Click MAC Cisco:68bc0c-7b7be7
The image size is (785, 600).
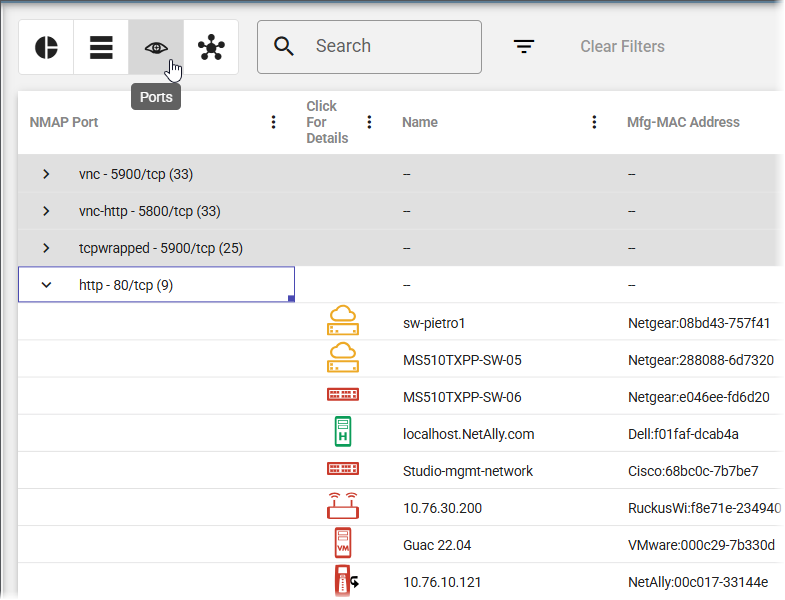(693, 471)
